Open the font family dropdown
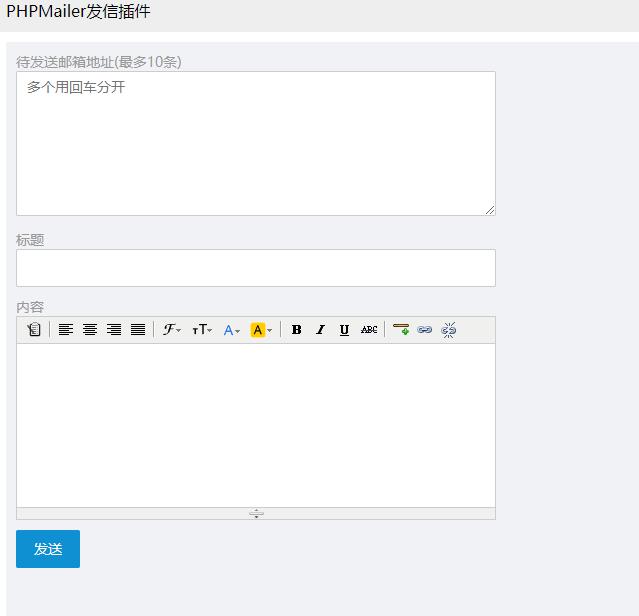The width and height of the screenshot is (639, 616). 172,329
